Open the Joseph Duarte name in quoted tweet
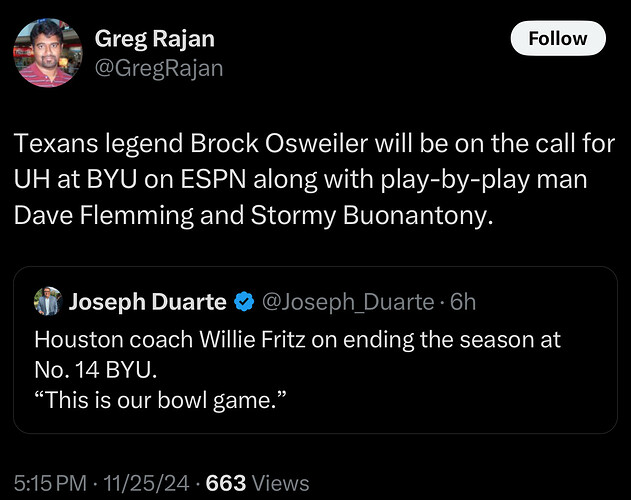The height and width of the screenshot is (500, 631). click(x=147, y=302)
